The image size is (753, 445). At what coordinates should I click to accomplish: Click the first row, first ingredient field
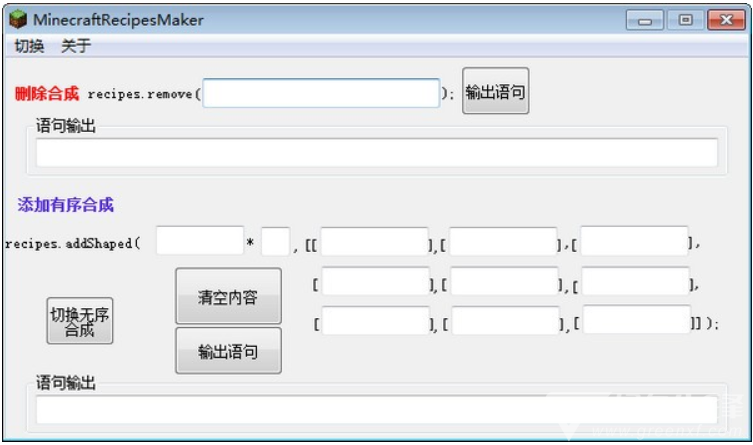[x=375, y=241]
